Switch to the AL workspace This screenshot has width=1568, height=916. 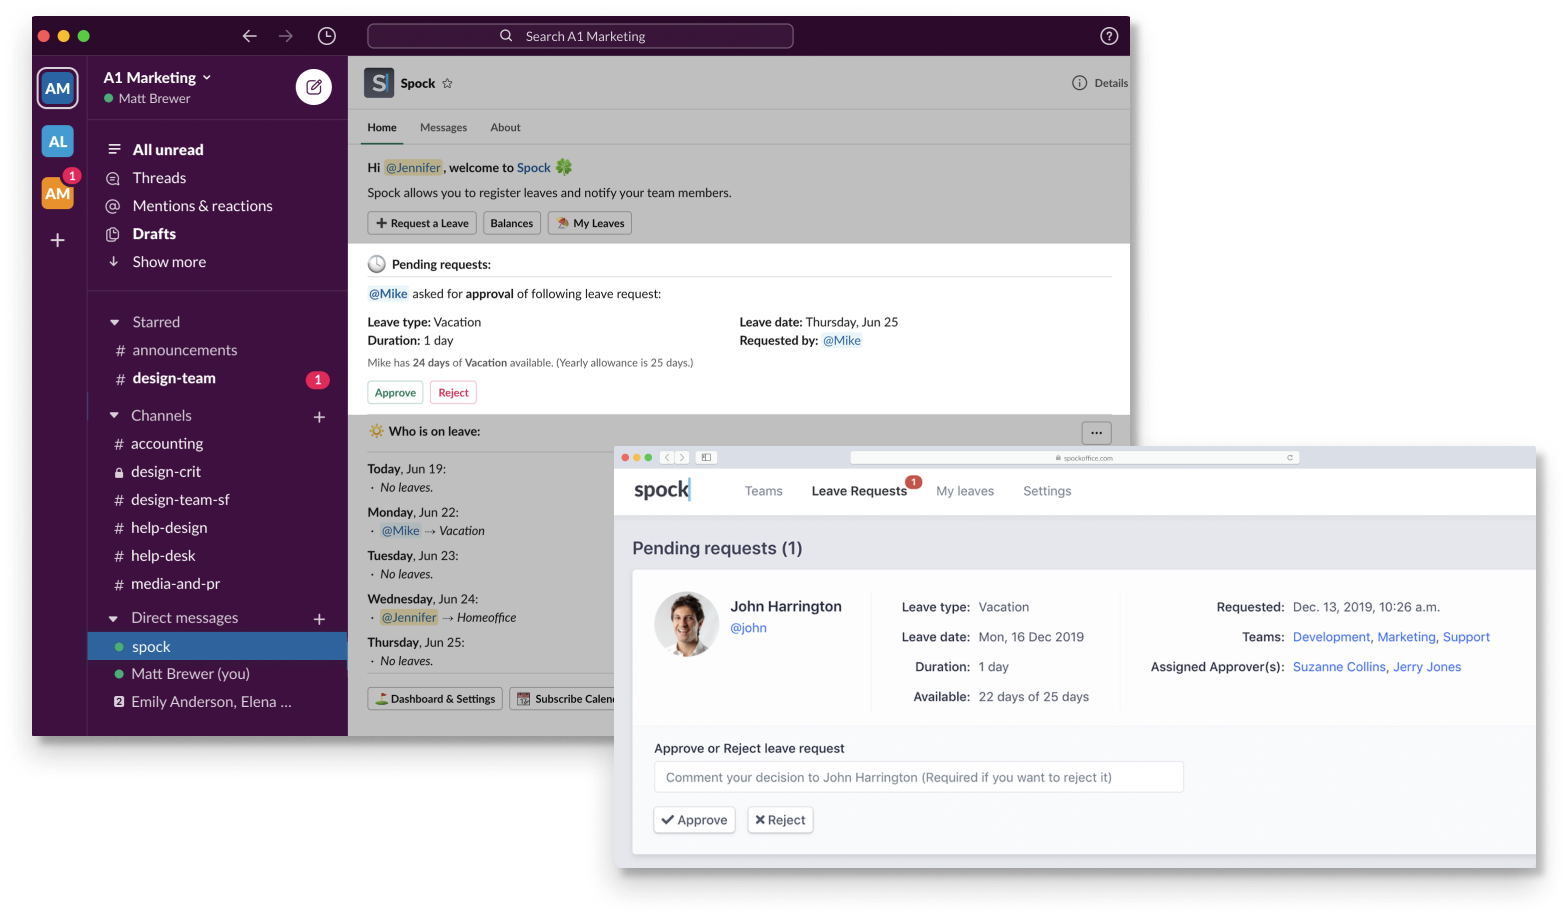click(58, 141)
